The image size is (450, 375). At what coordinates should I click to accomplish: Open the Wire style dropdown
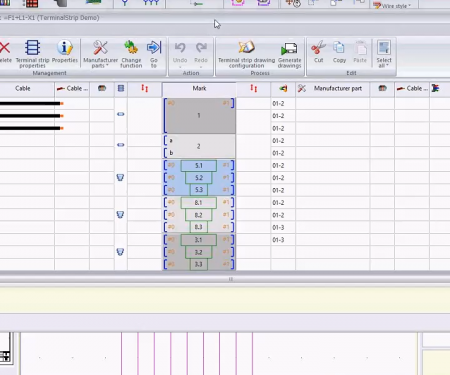[392, 5]
